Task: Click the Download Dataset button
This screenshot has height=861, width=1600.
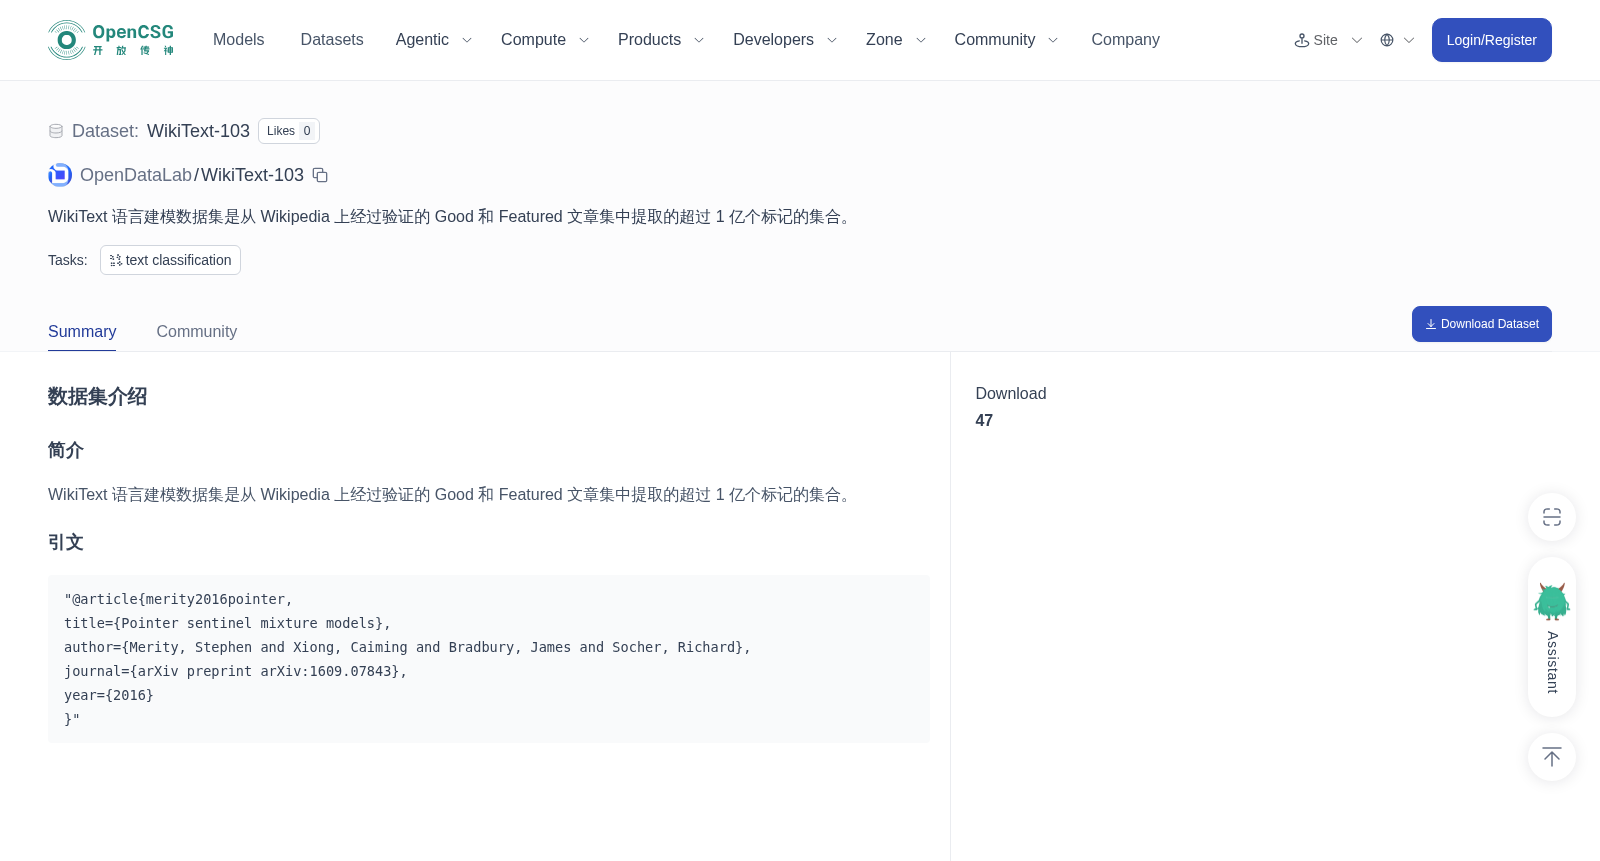Action: (x=1482, y=324)
